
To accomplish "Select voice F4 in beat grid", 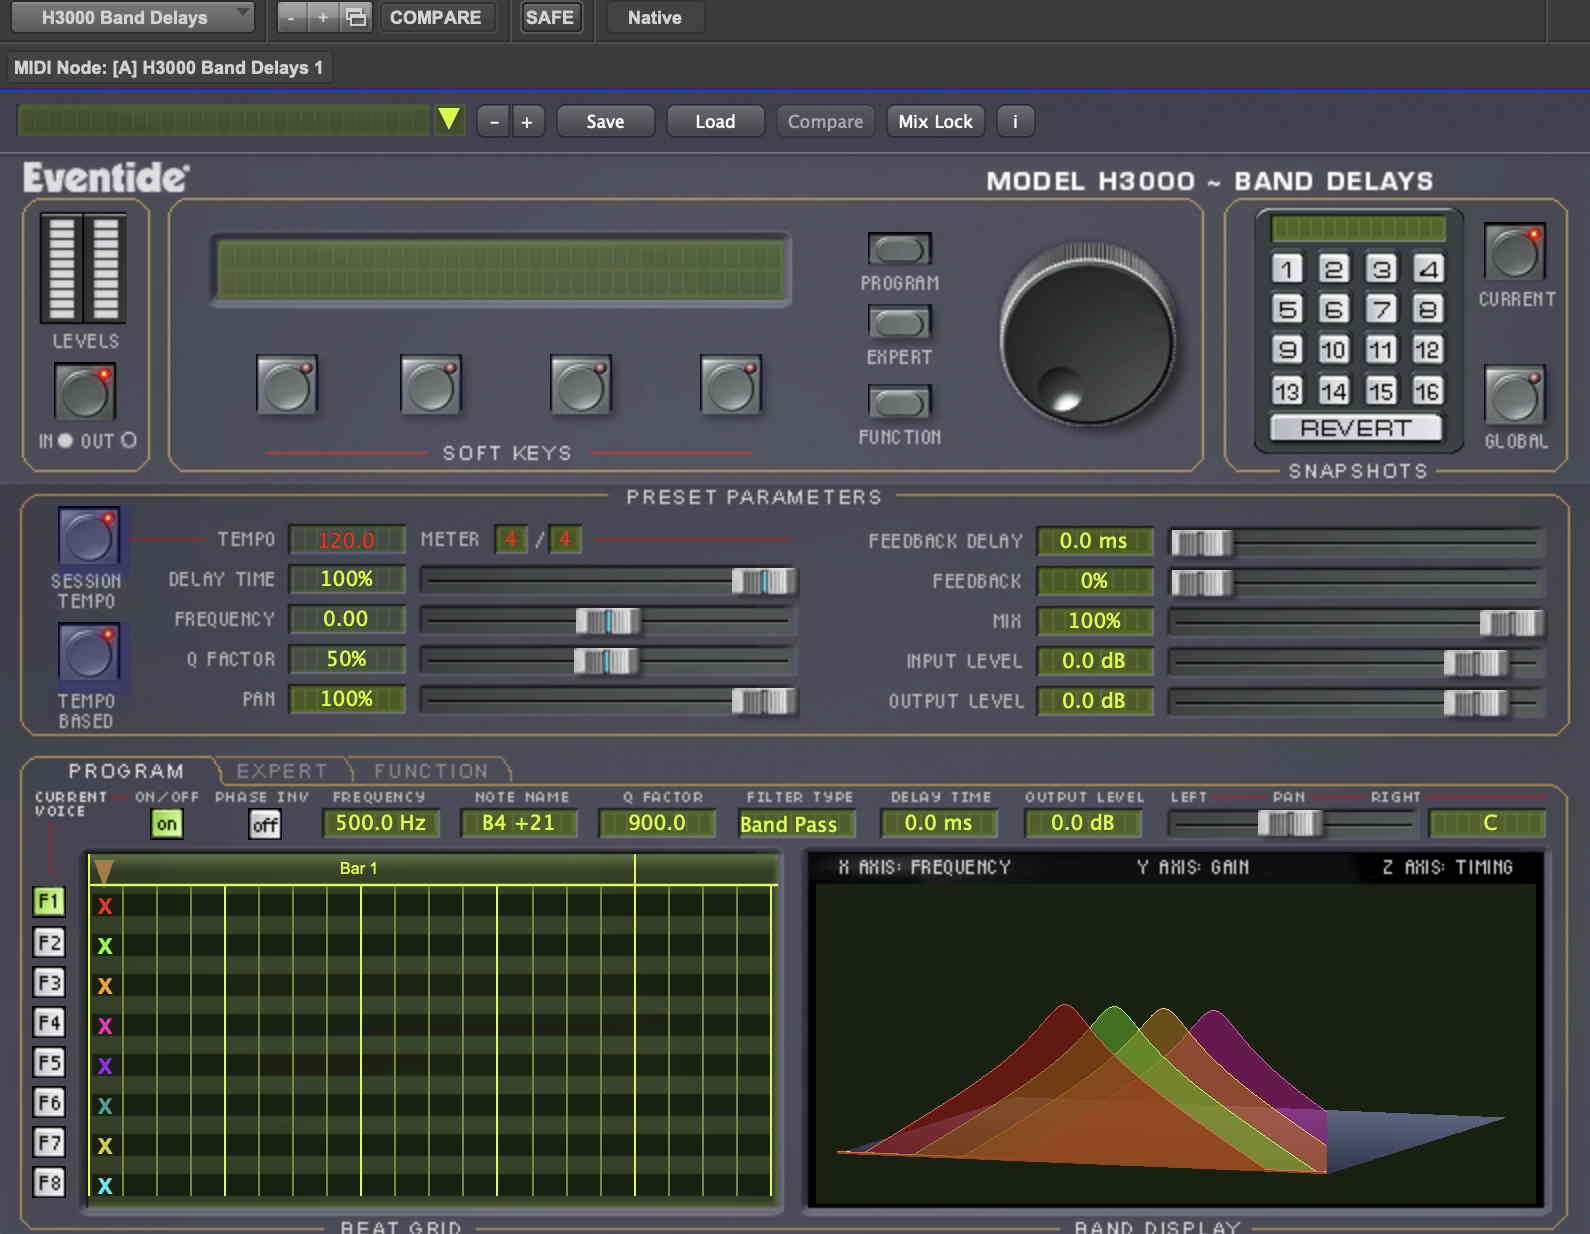I will point(49,1022).
